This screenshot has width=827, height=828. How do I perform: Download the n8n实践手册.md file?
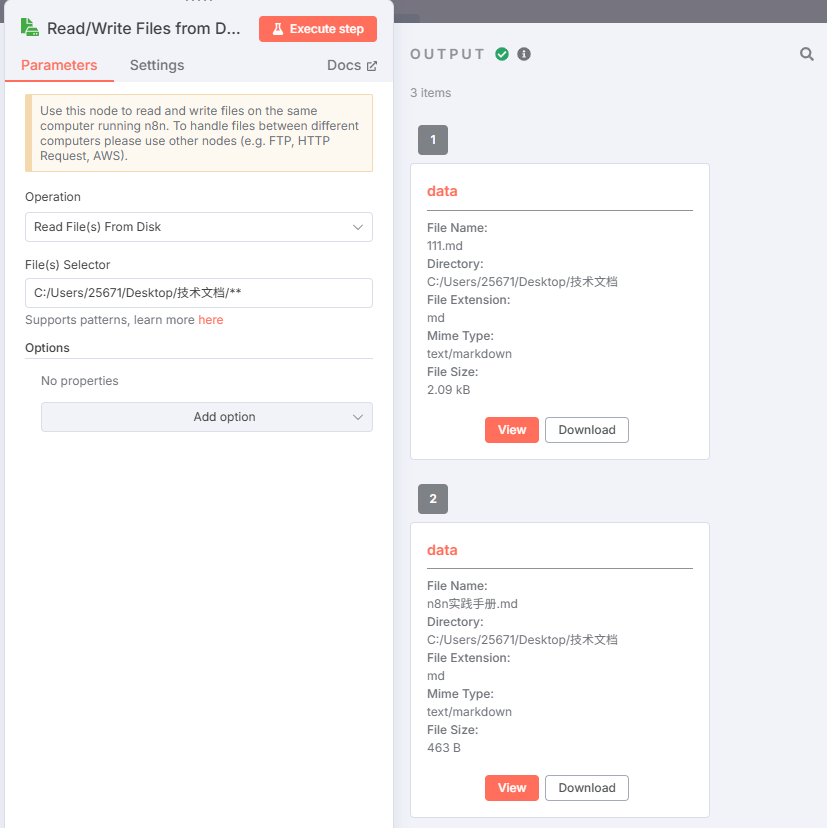tap(587, 788)
